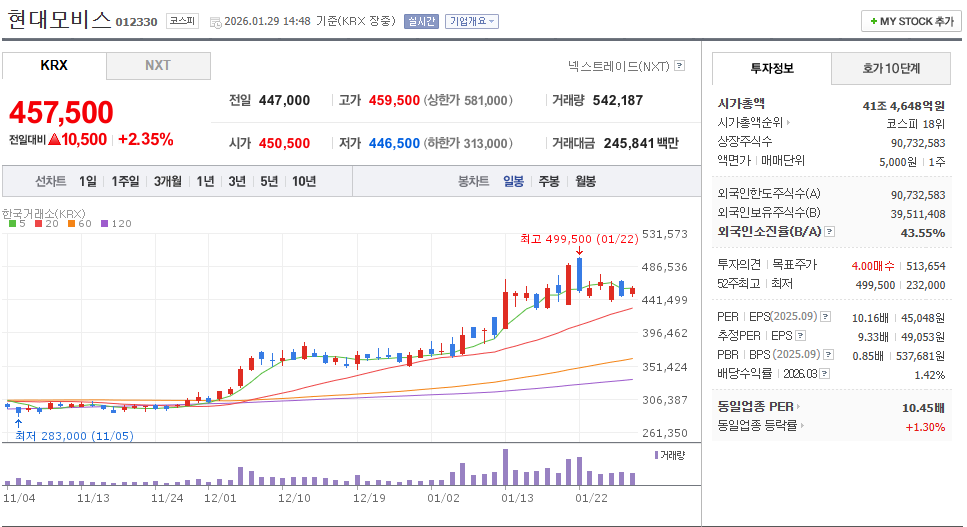Click the help icon next to 넥스트레이드(NXT)
Screen dimensions: 967x527
679,65
